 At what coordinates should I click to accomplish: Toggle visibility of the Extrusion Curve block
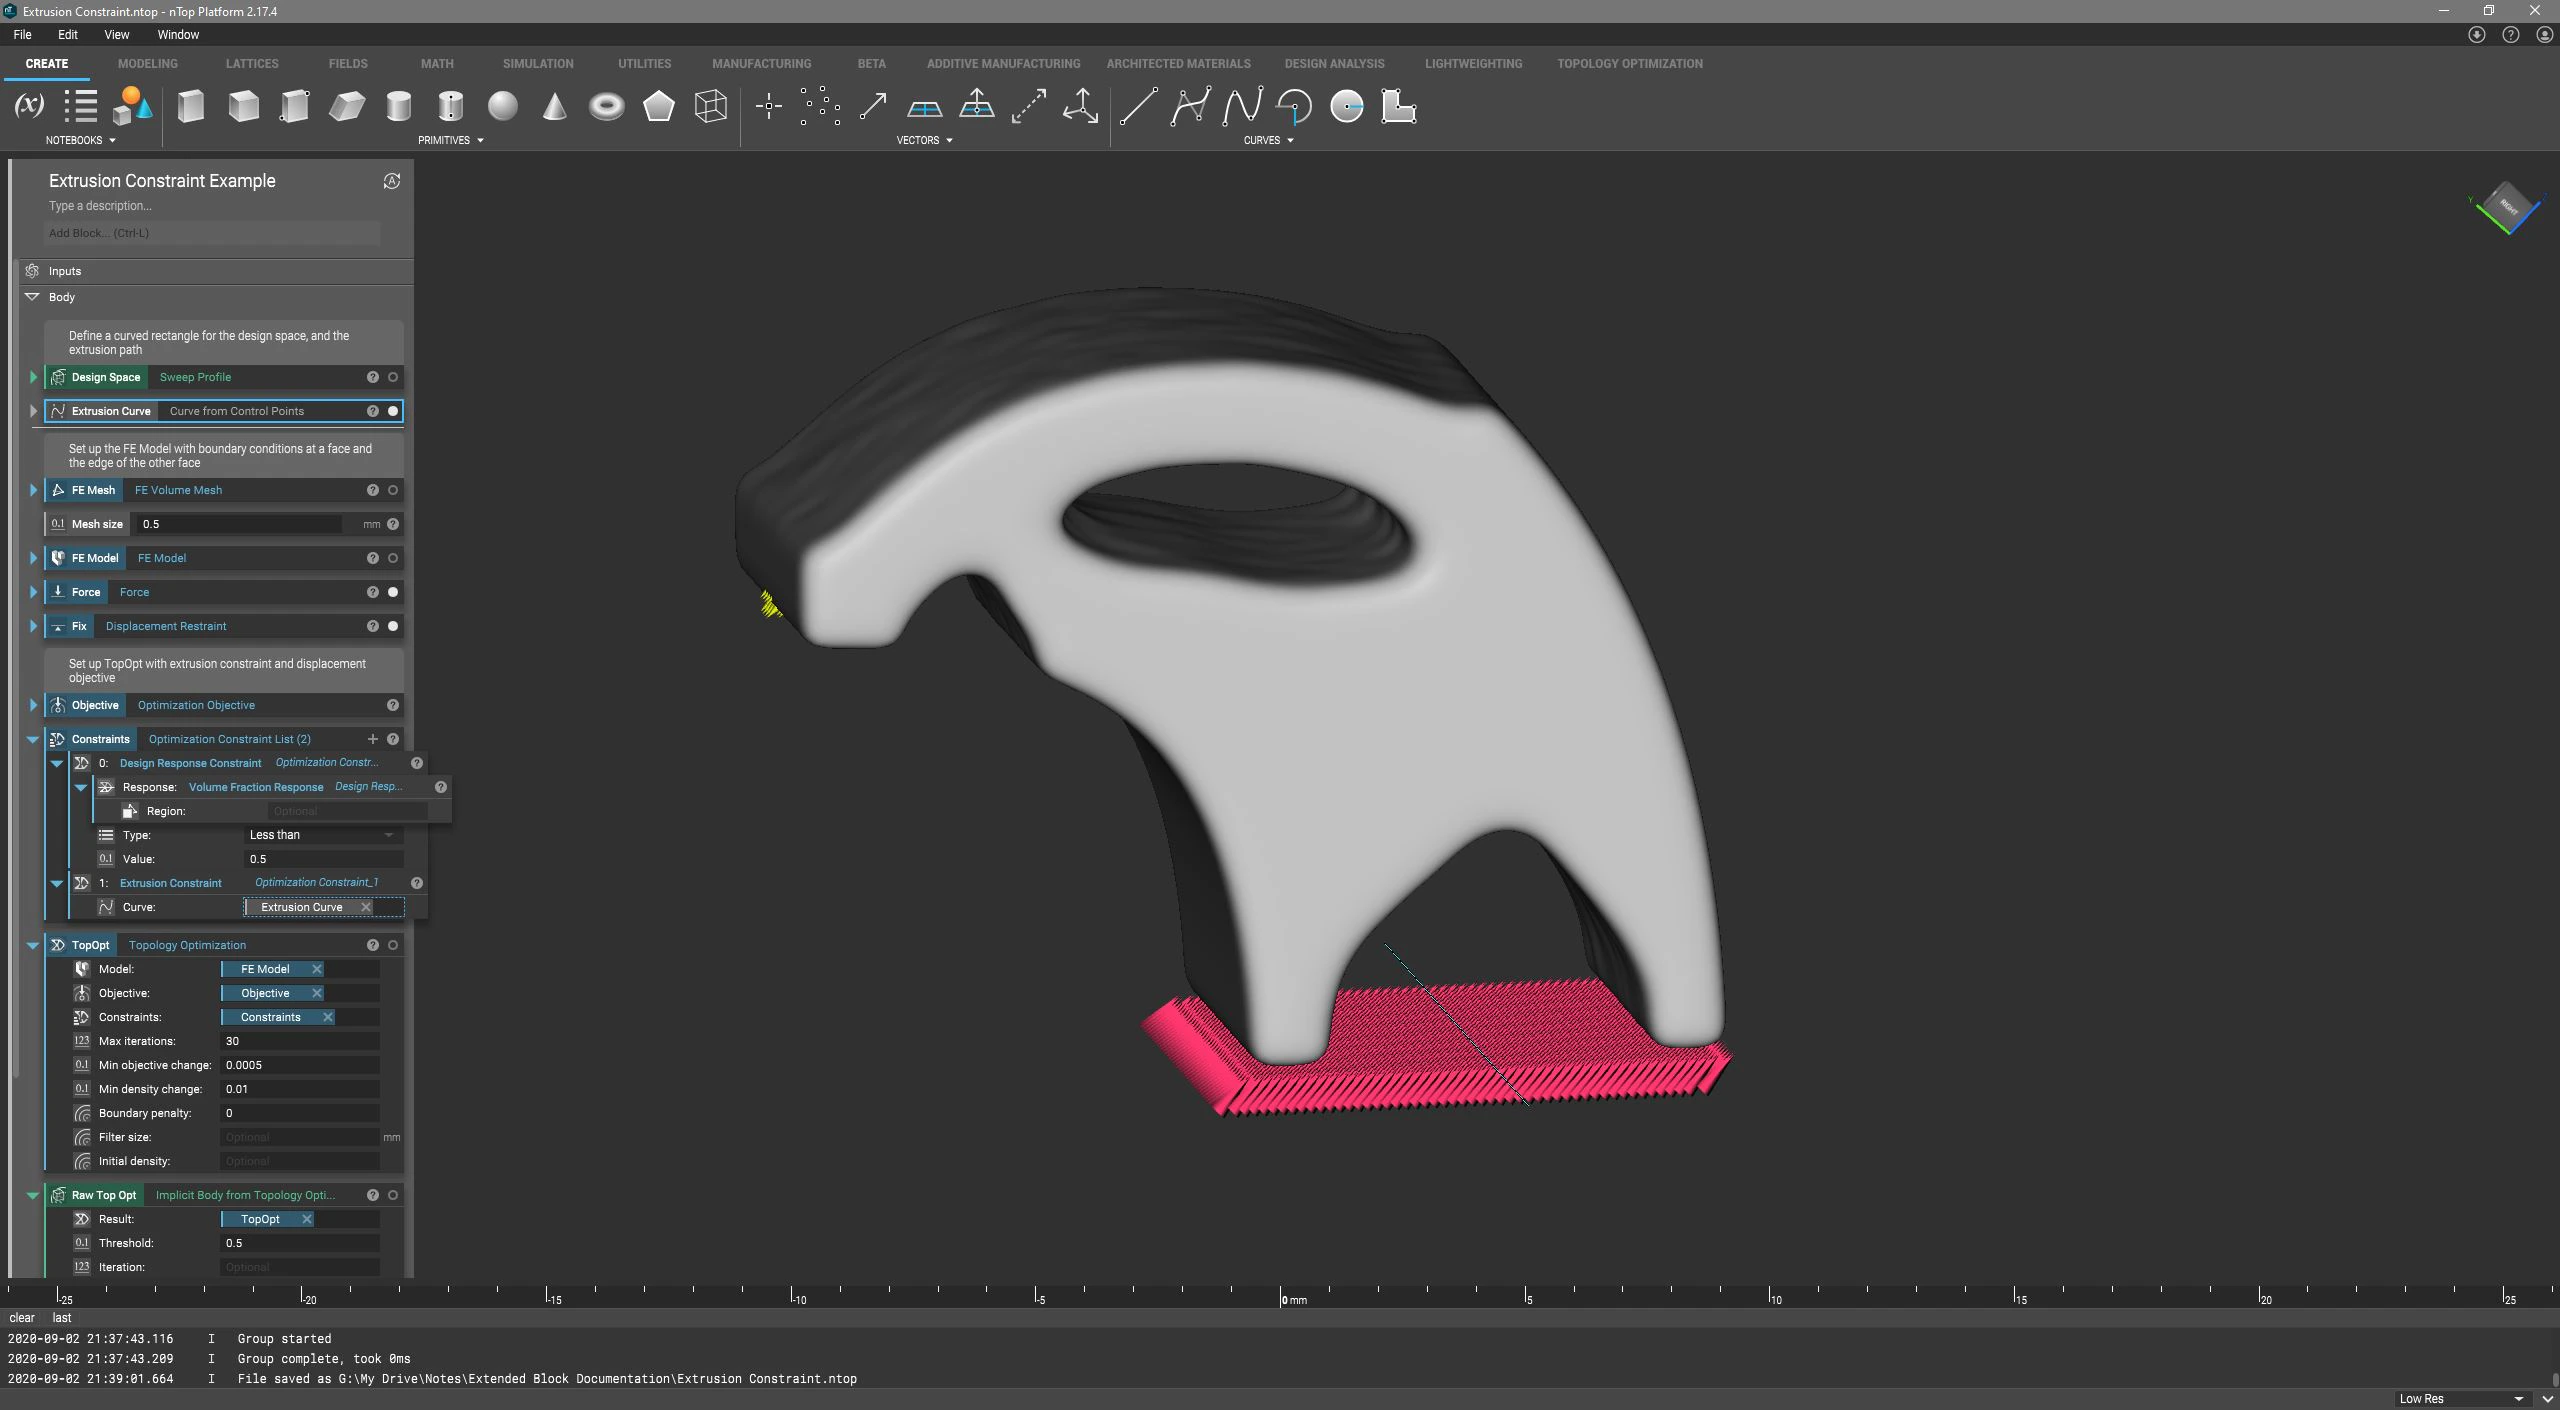[x=392, y=411]
